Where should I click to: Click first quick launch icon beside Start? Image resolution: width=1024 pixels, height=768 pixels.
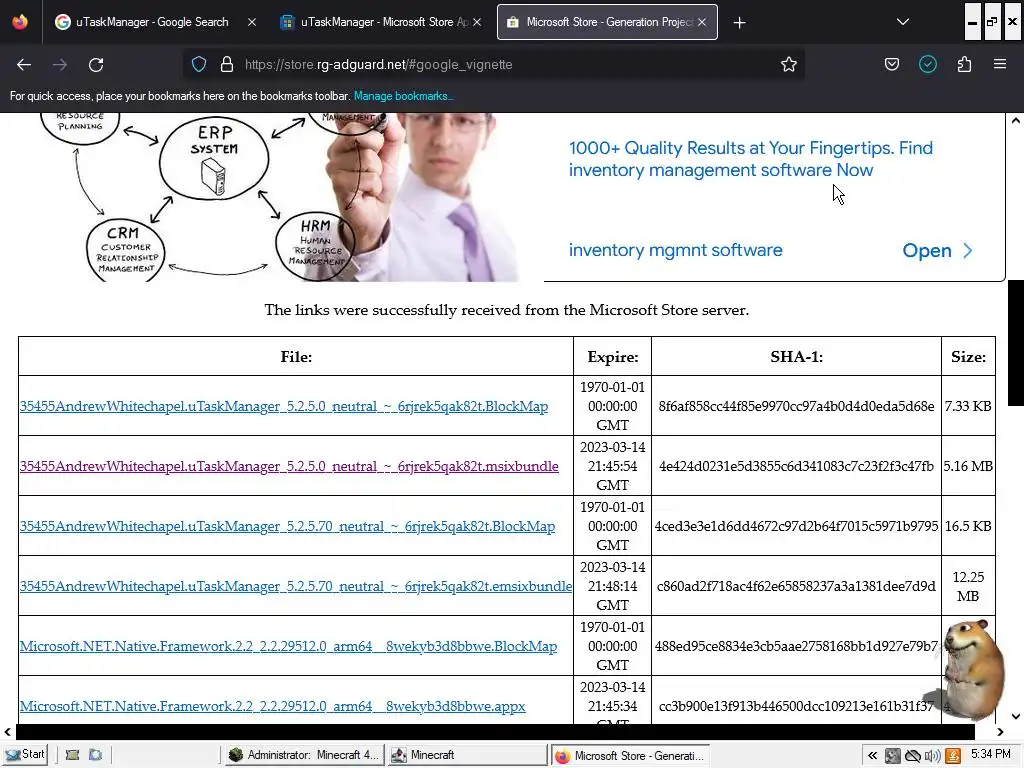pyautogui.click(x=72, y=755)
